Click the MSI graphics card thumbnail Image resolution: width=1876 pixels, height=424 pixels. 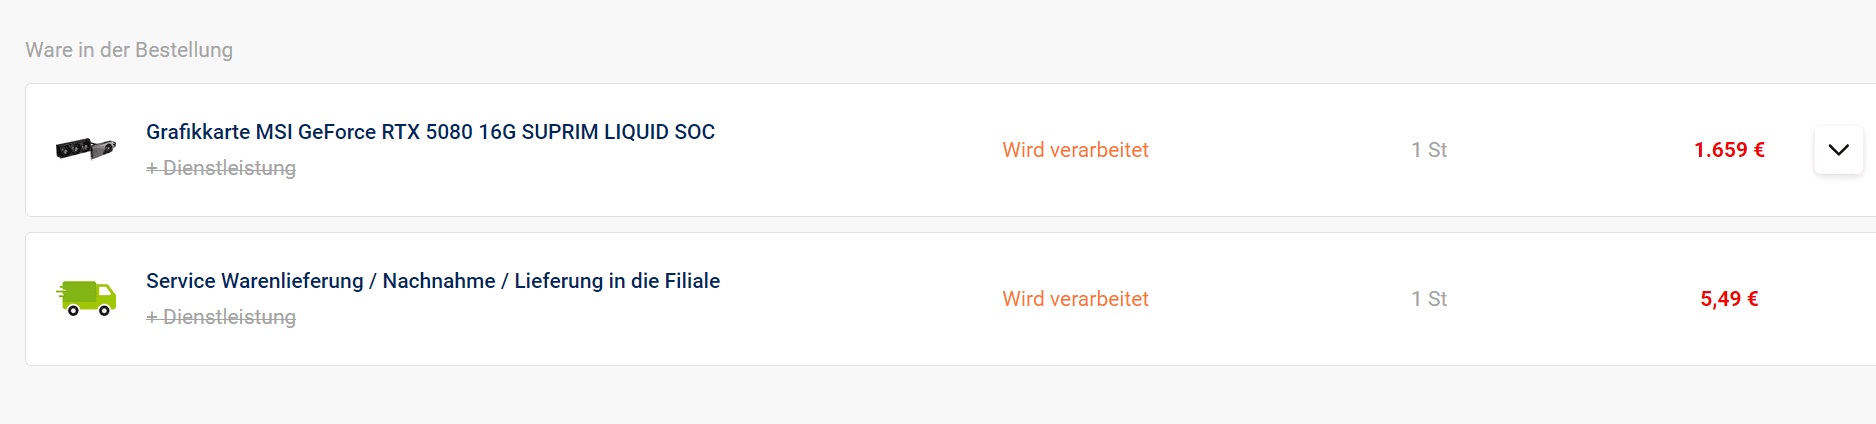[86, 150]
